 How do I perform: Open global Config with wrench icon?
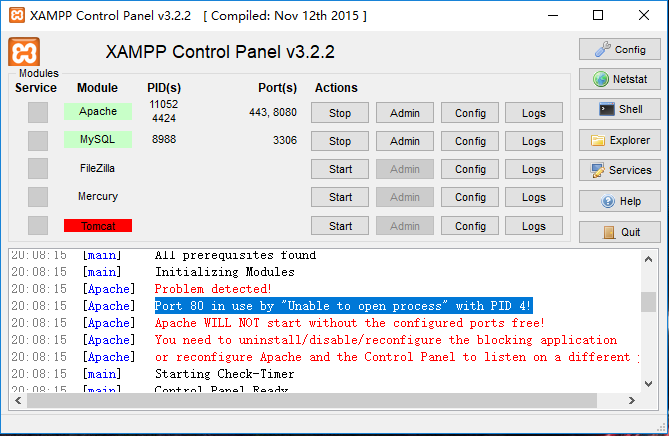[620, 49]
